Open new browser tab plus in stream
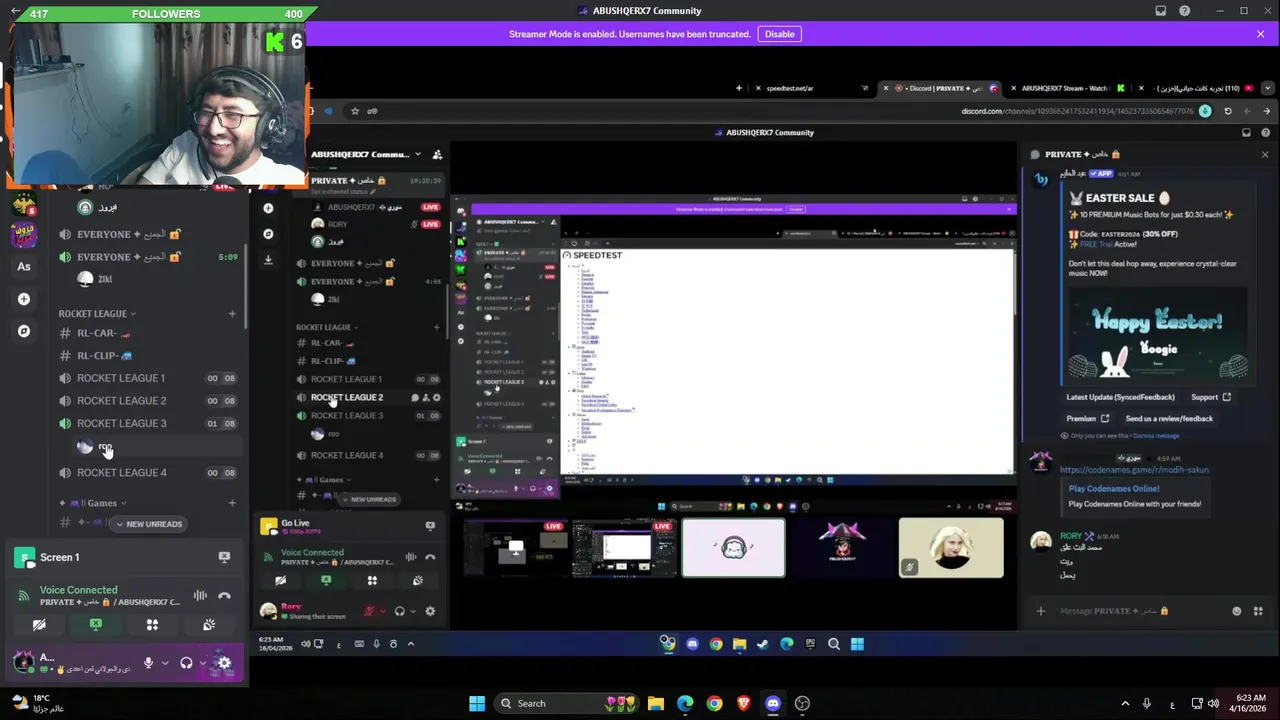 tap(739, 88)
